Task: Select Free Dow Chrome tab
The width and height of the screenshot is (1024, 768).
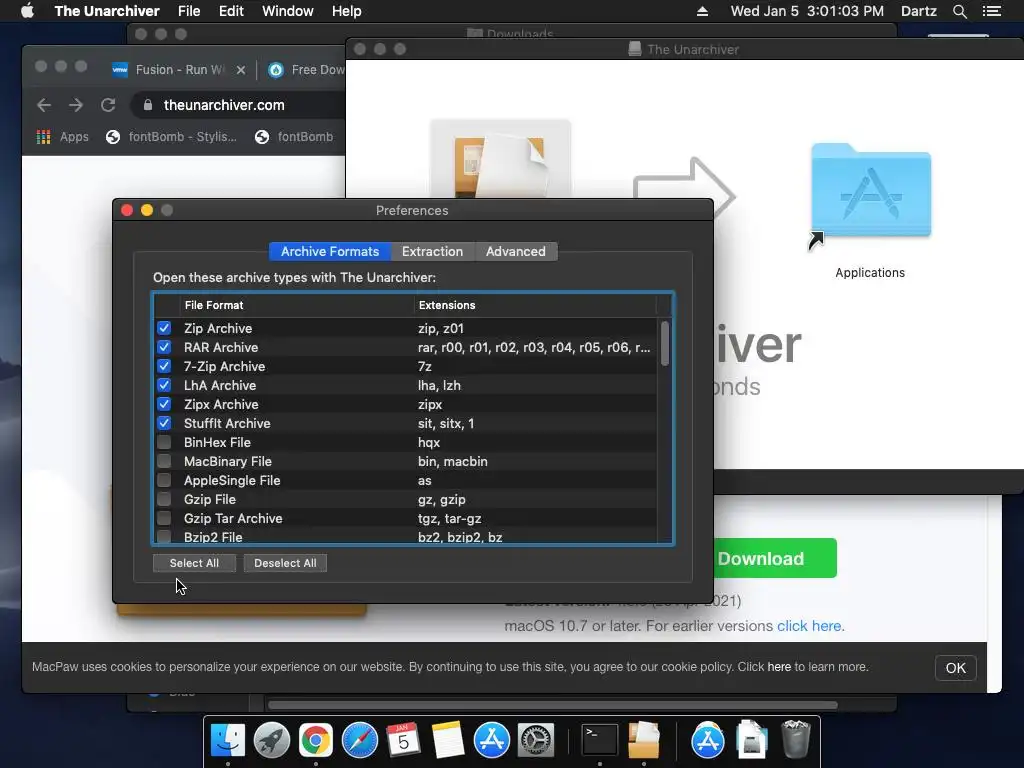Action: (304, 70)
